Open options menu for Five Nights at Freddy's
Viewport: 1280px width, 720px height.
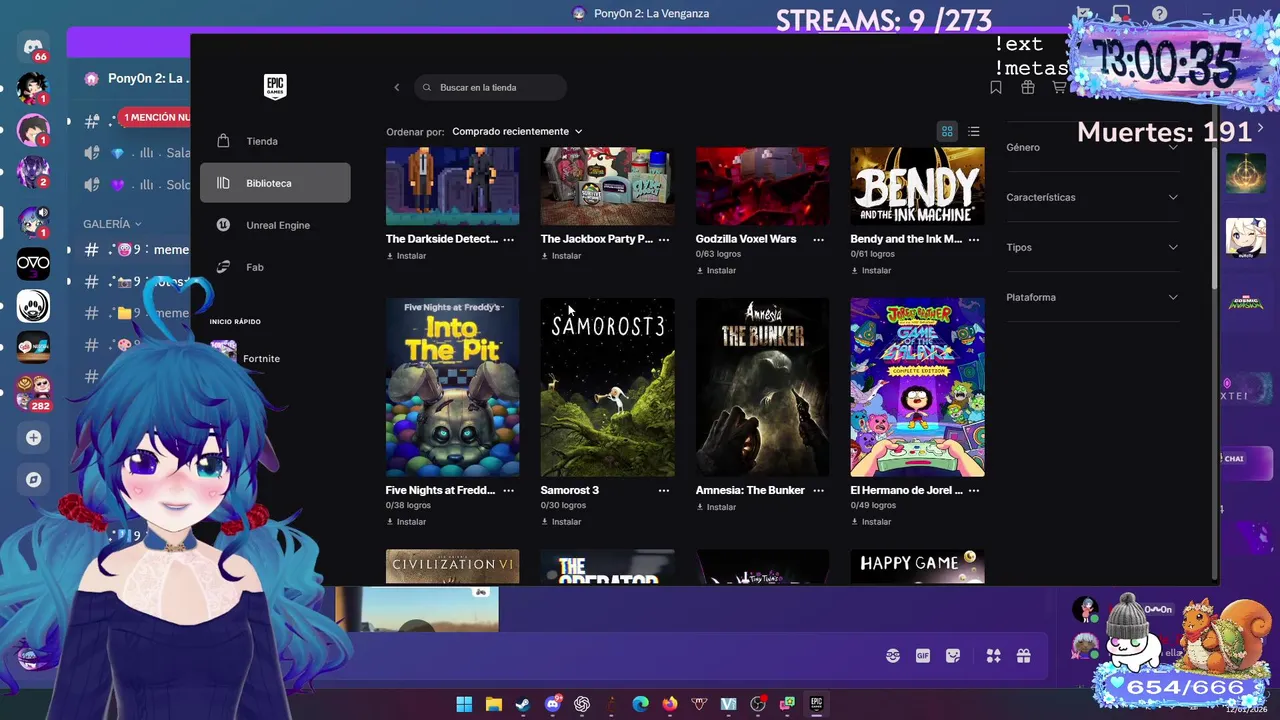(509, 490)
